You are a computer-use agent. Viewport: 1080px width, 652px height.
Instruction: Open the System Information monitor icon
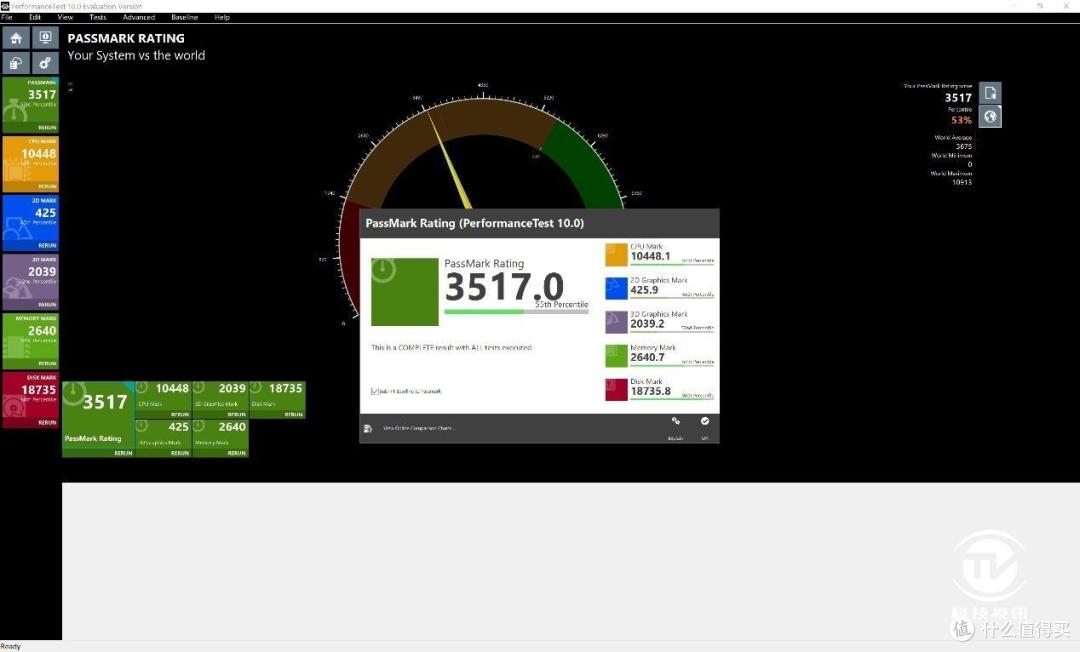pyautogui.click(x=45, y=38)
